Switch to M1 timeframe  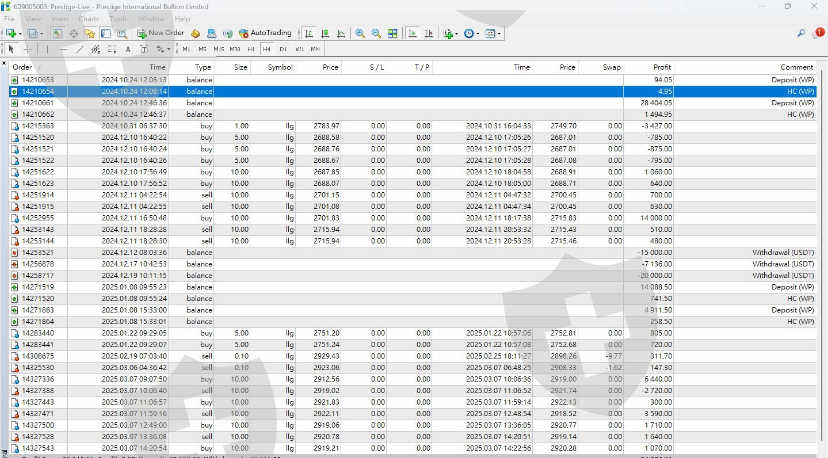tap(187, 48)
